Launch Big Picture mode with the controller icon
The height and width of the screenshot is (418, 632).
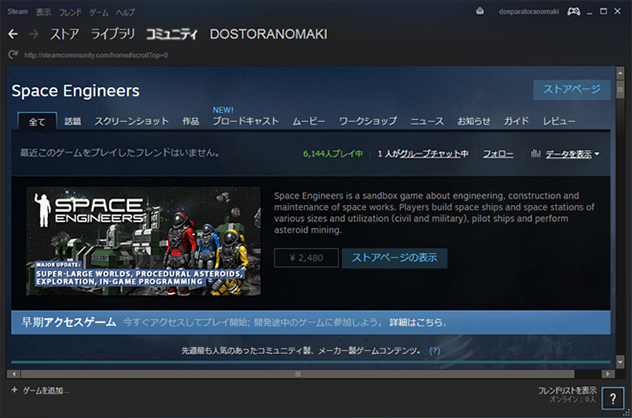click(574, 11)
